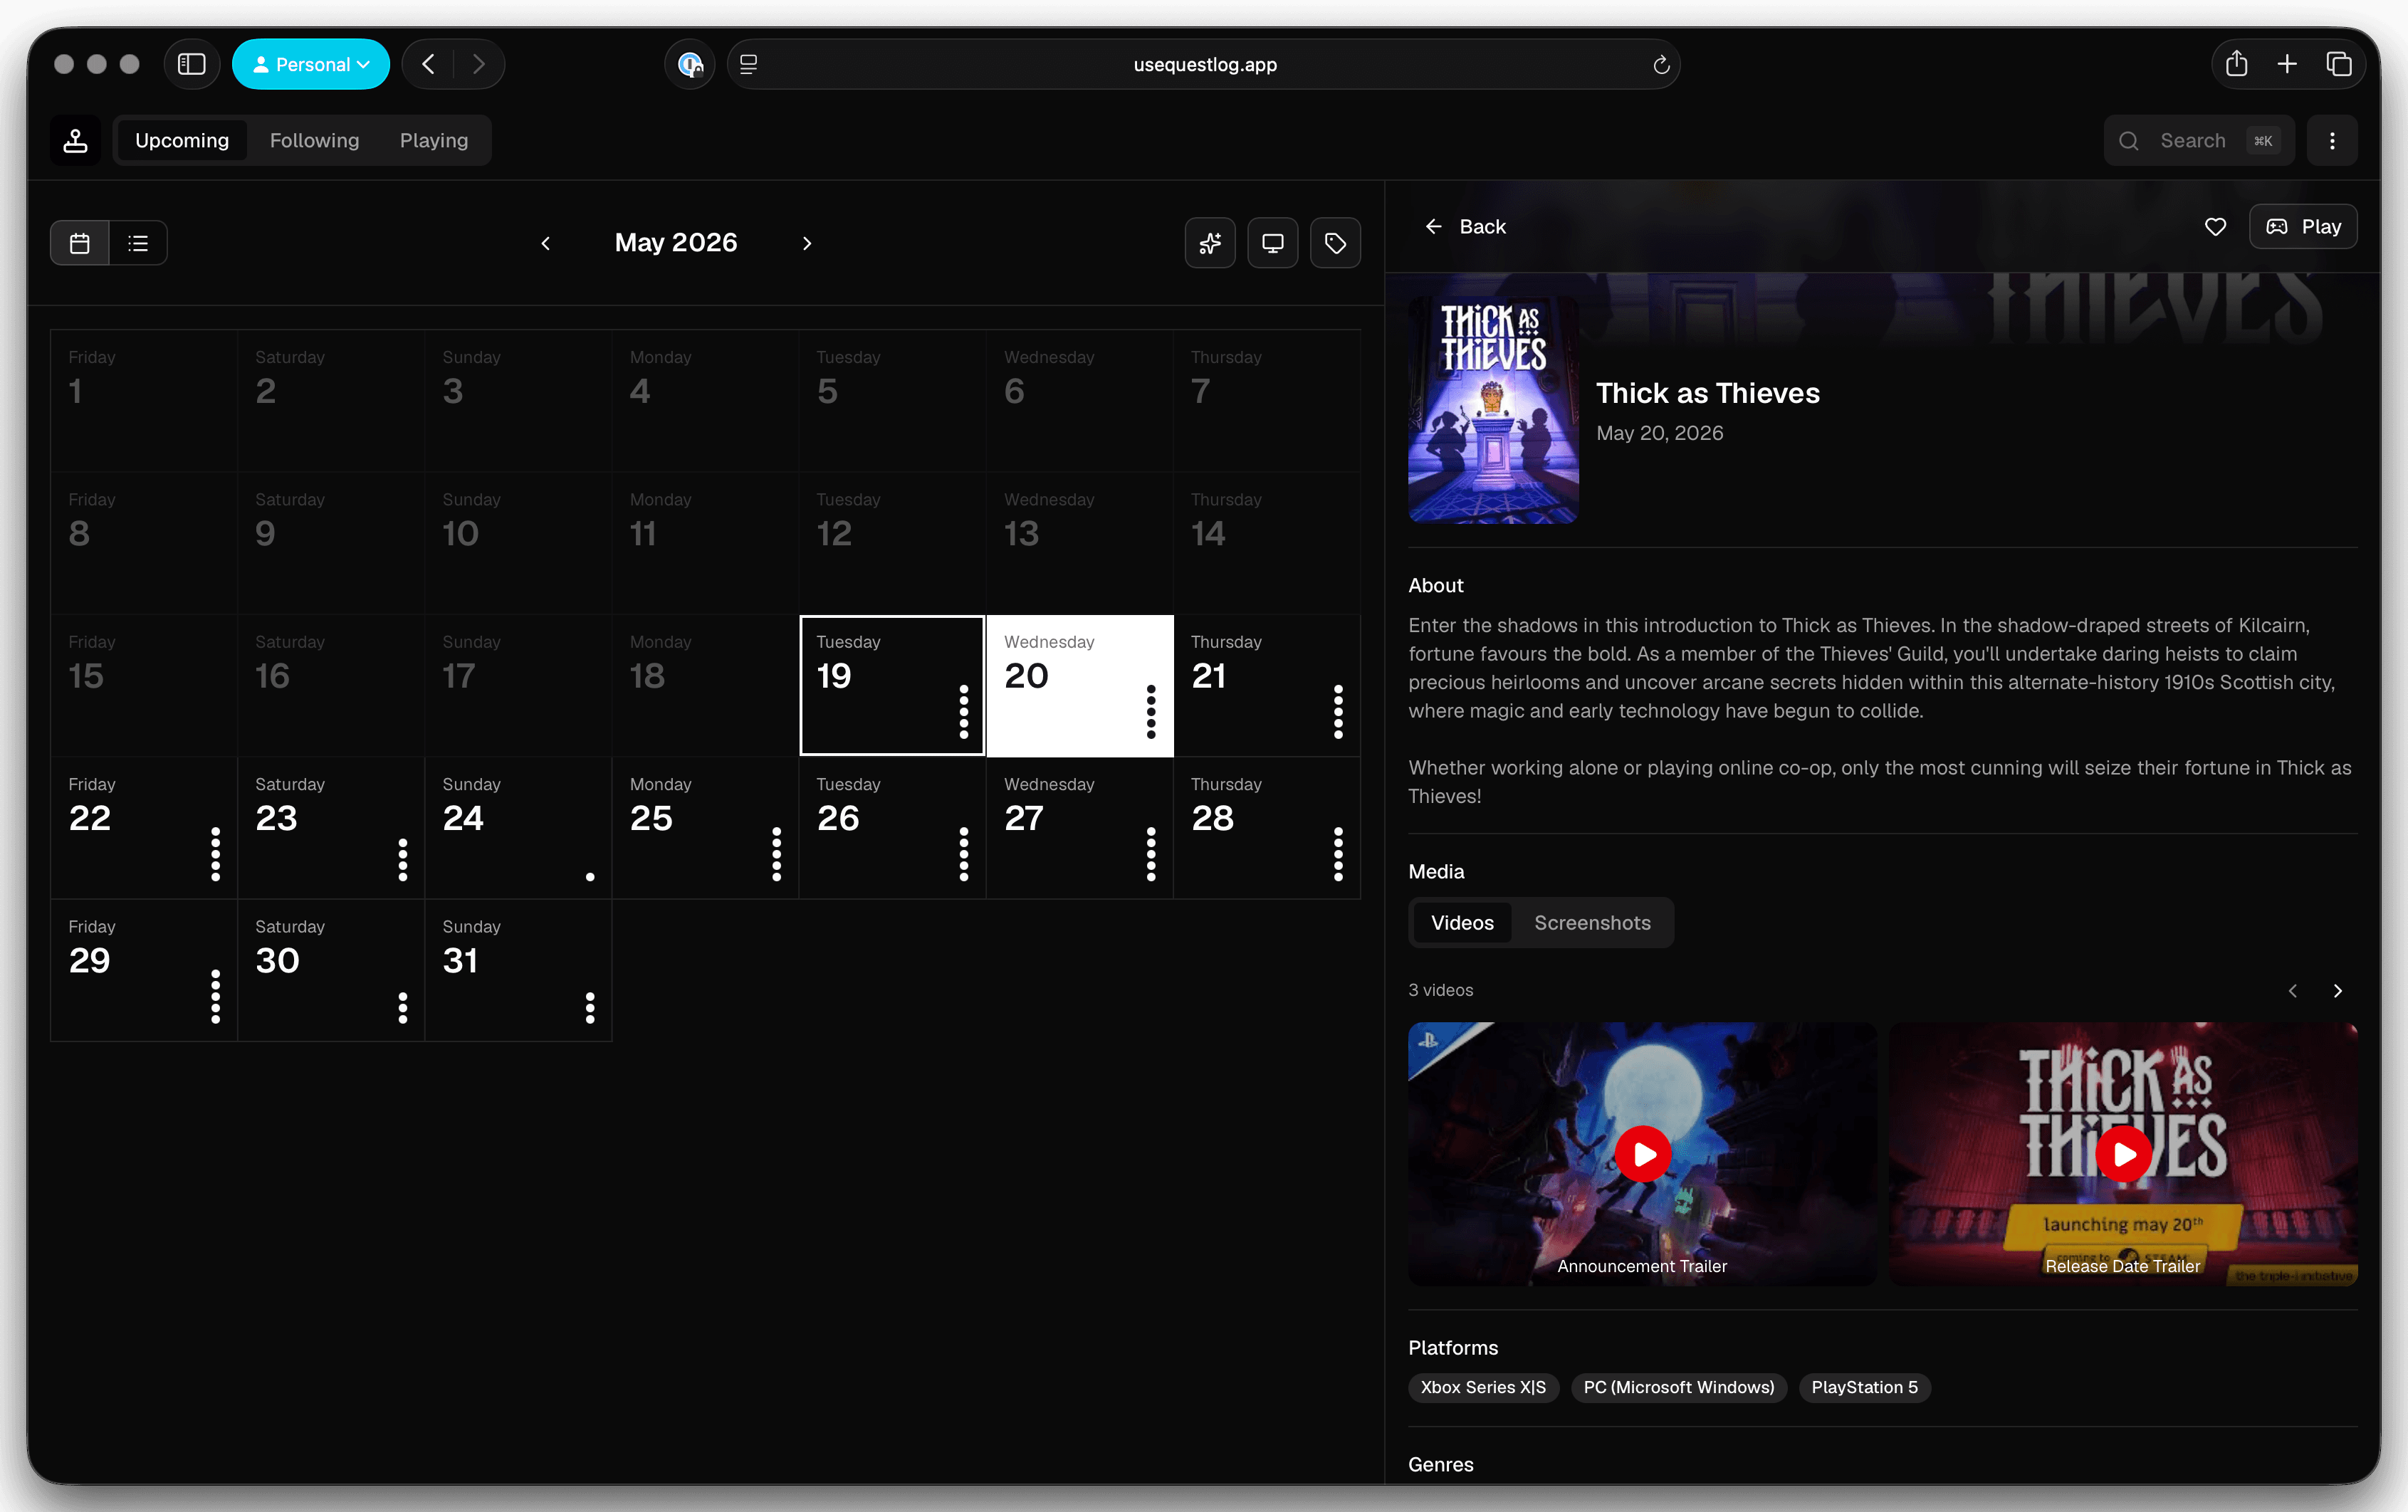Open Saturday 30 in the calendar
The height and width of the screenshot is (1512, 2408).
[x=331, y=970]
